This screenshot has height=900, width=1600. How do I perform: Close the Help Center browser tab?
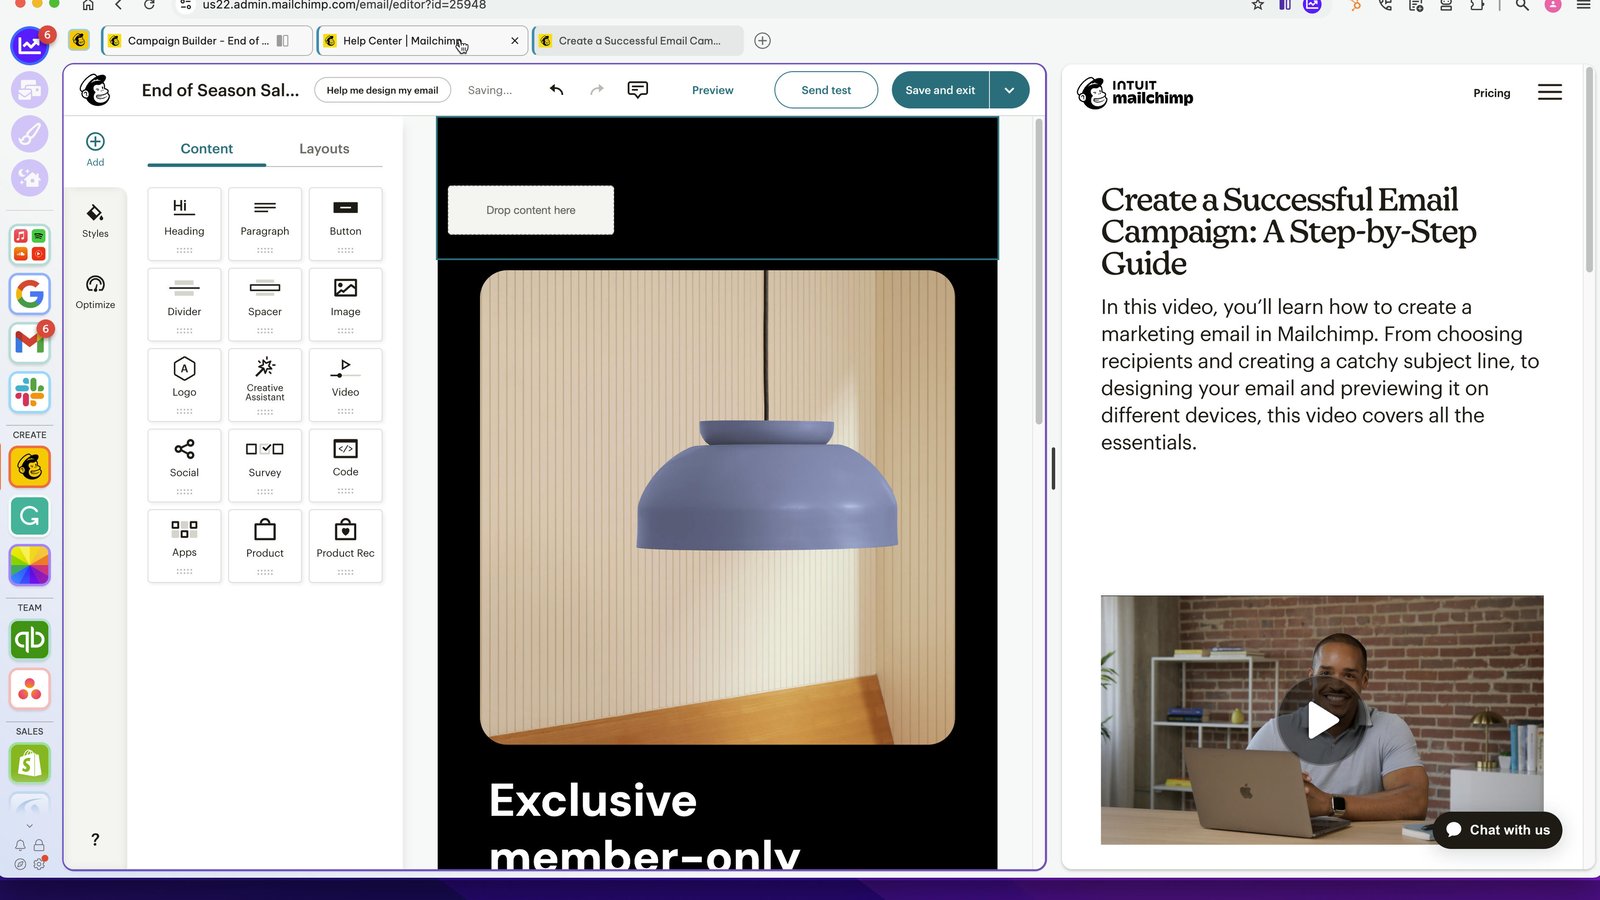point(514,41)
